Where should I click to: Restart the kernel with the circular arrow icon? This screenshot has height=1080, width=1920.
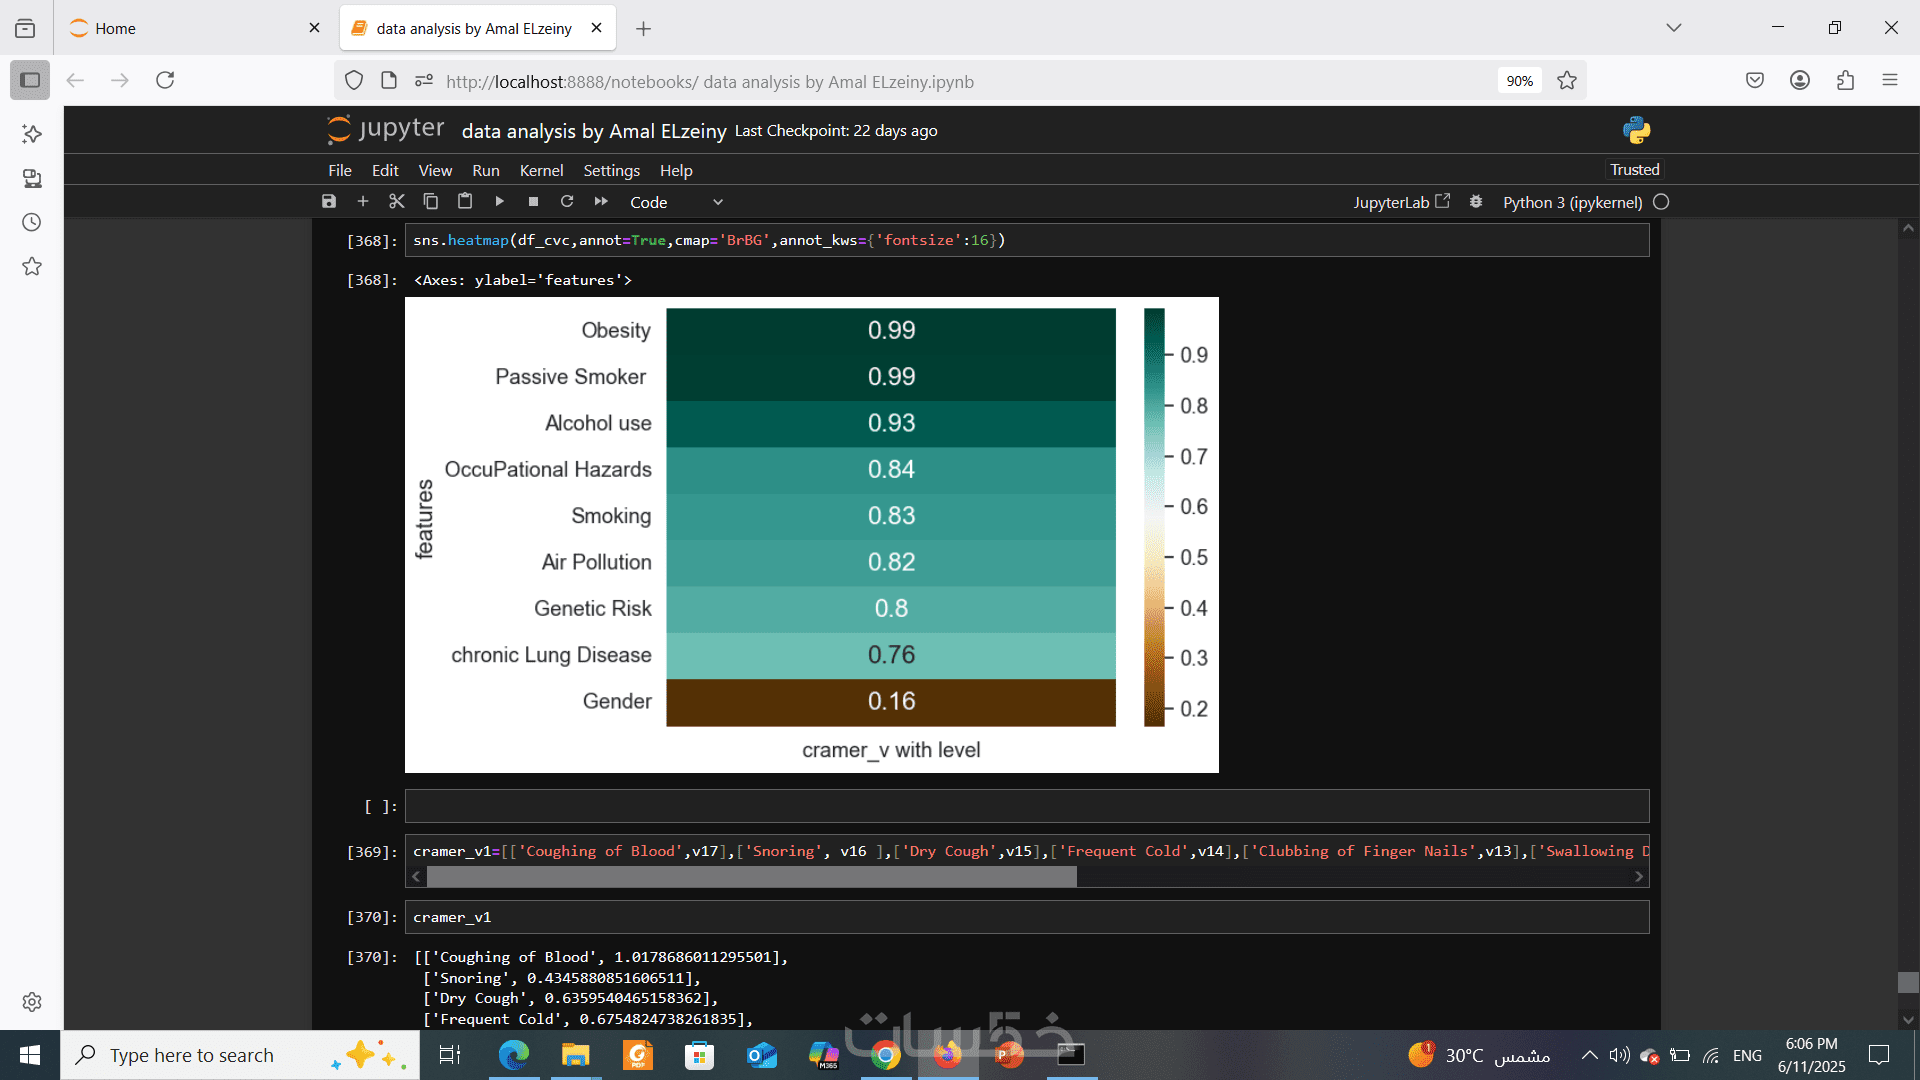[567, 202]
